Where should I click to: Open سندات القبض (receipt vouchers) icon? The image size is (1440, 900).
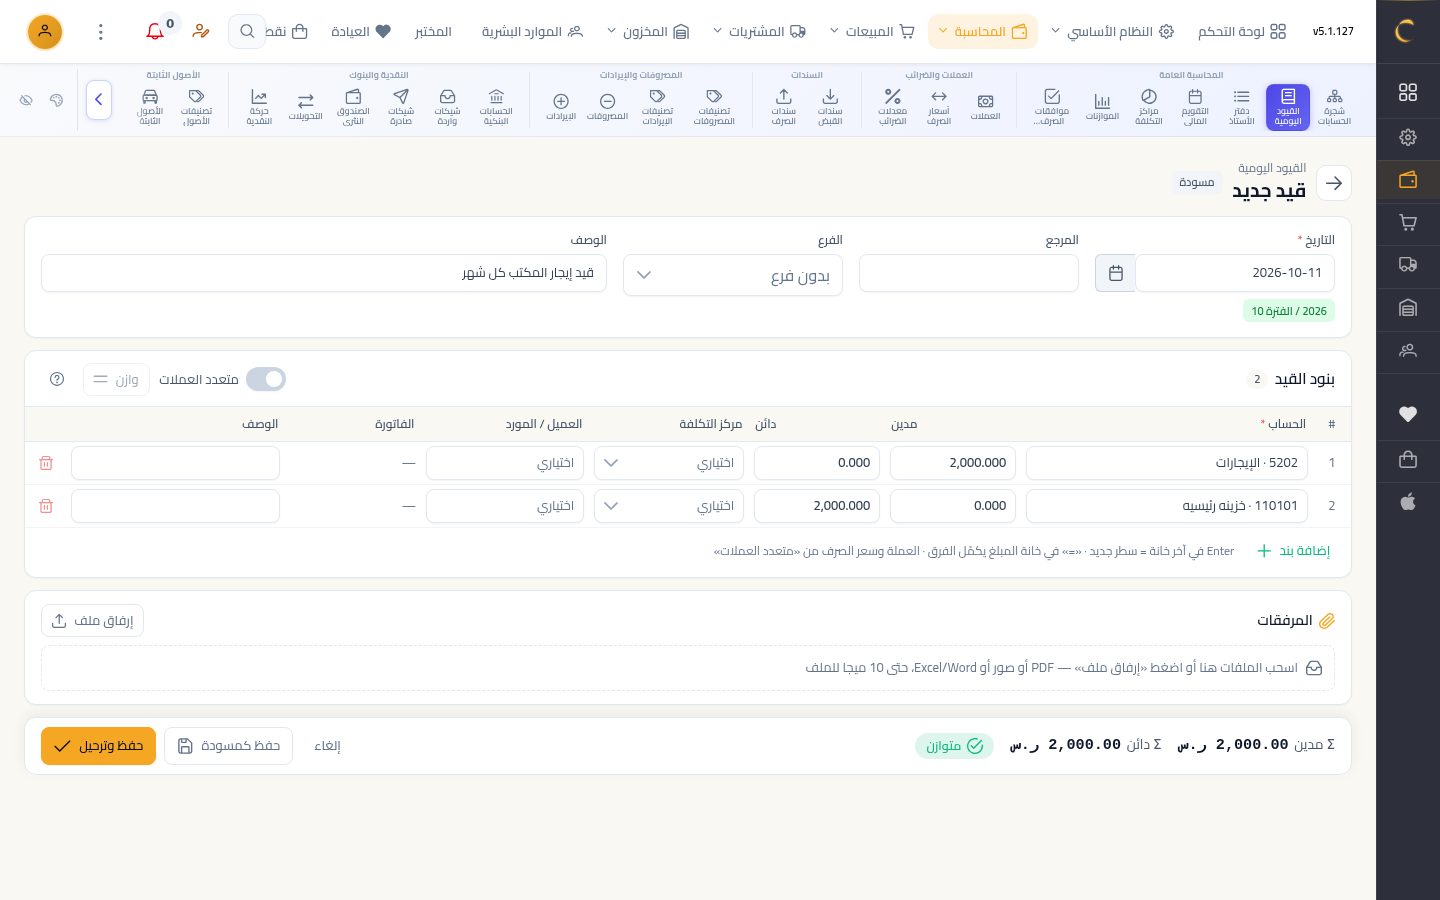tap(830, 107)
